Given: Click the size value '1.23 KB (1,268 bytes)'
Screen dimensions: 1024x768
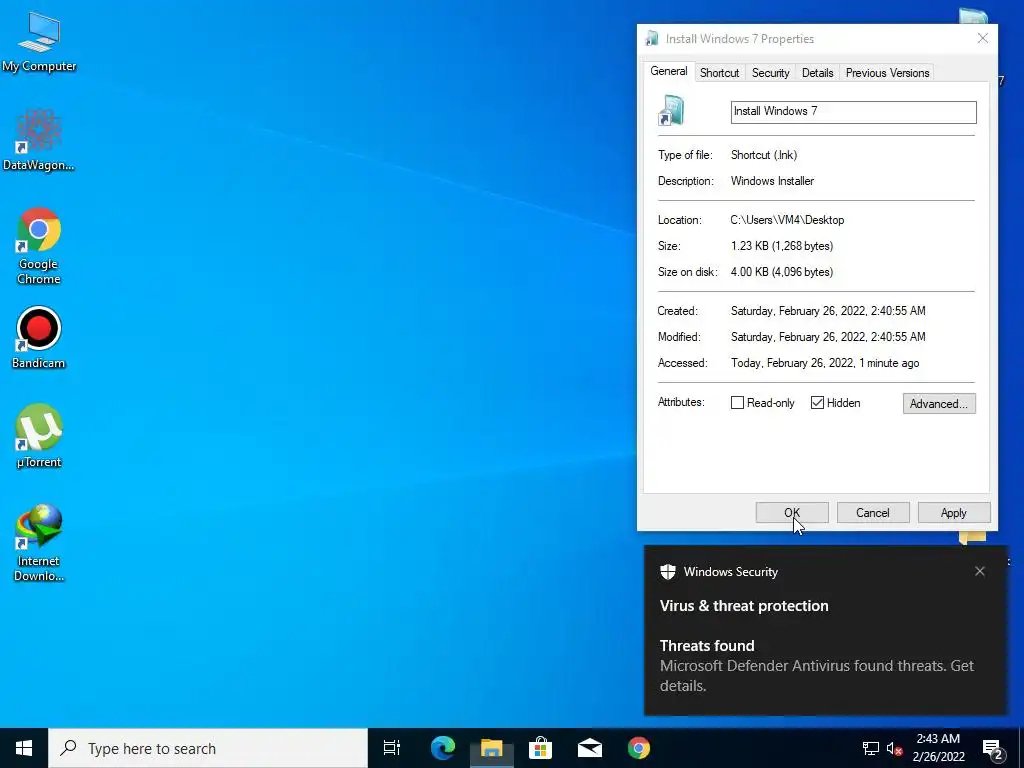Looking at the screenshot, I should point(782,246).
